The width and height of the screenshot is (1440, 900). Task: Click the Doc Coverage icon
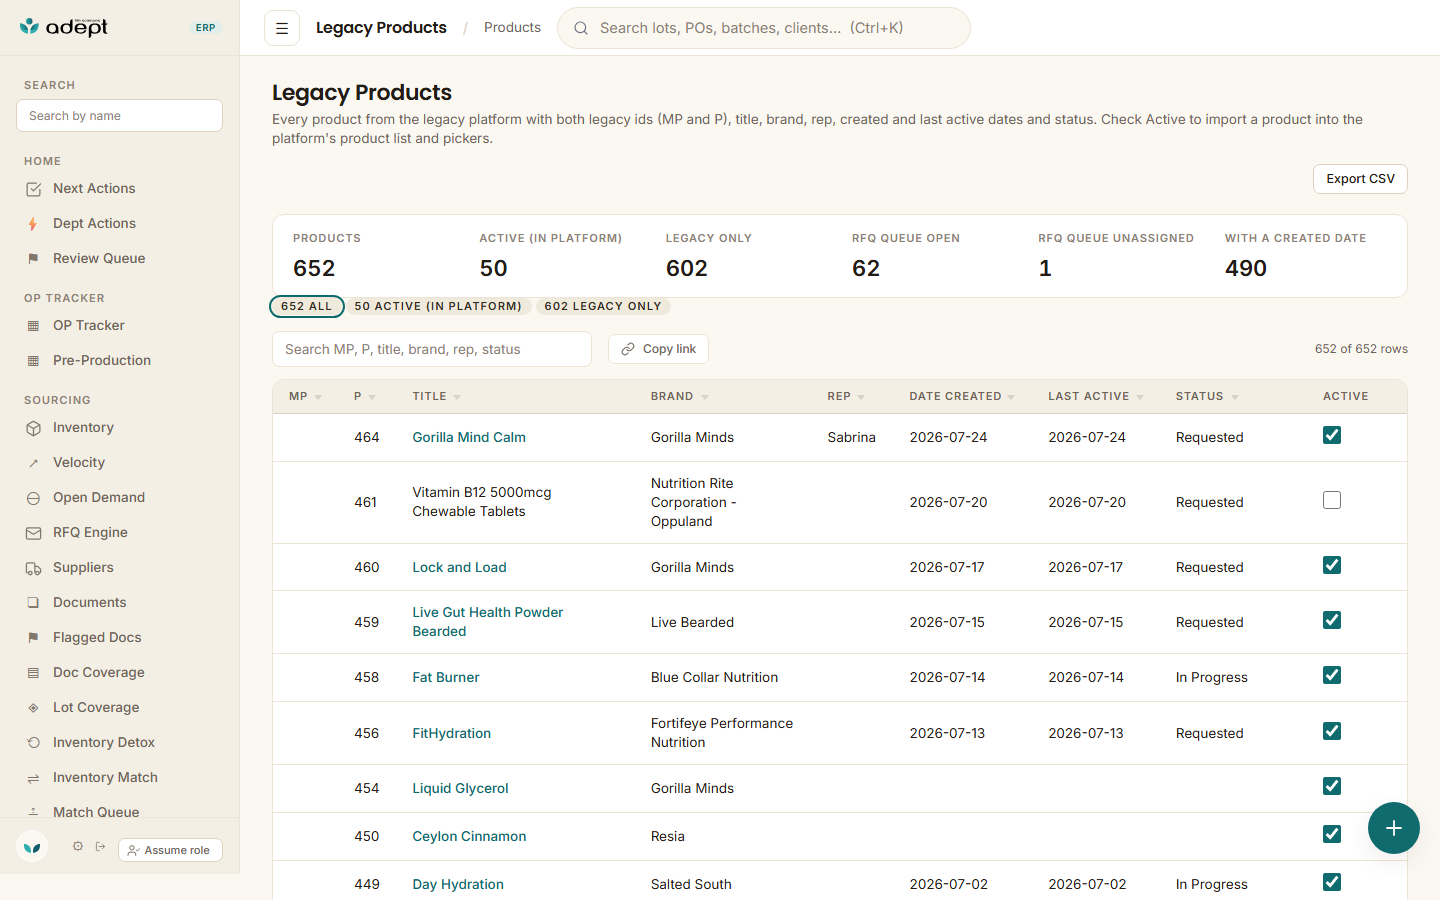coord(34,673)
